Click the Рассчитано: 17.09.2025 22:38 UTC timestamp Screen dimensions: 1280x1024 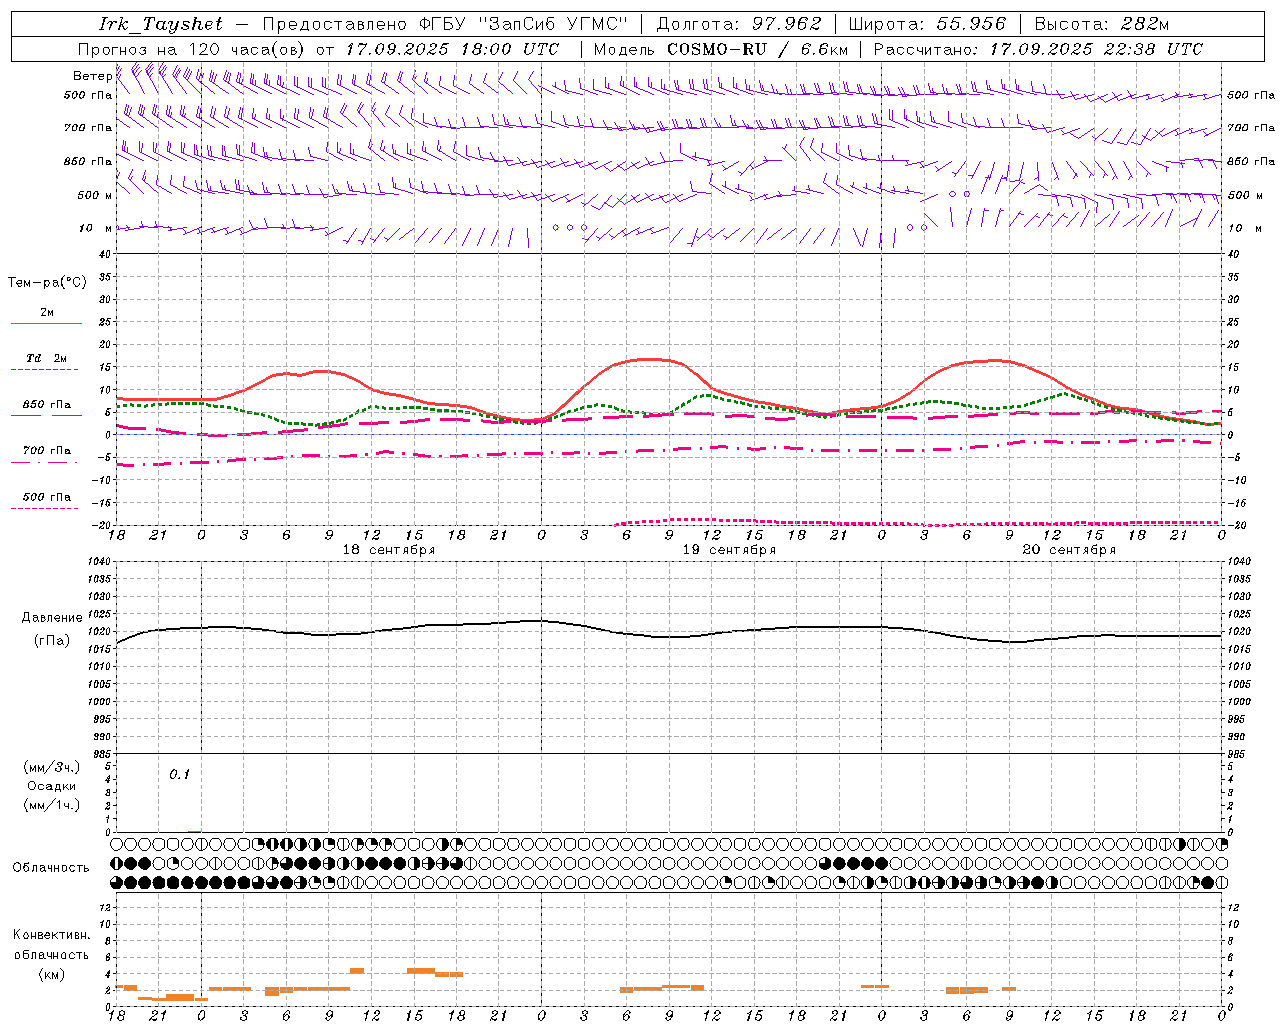coord(1039,49)
